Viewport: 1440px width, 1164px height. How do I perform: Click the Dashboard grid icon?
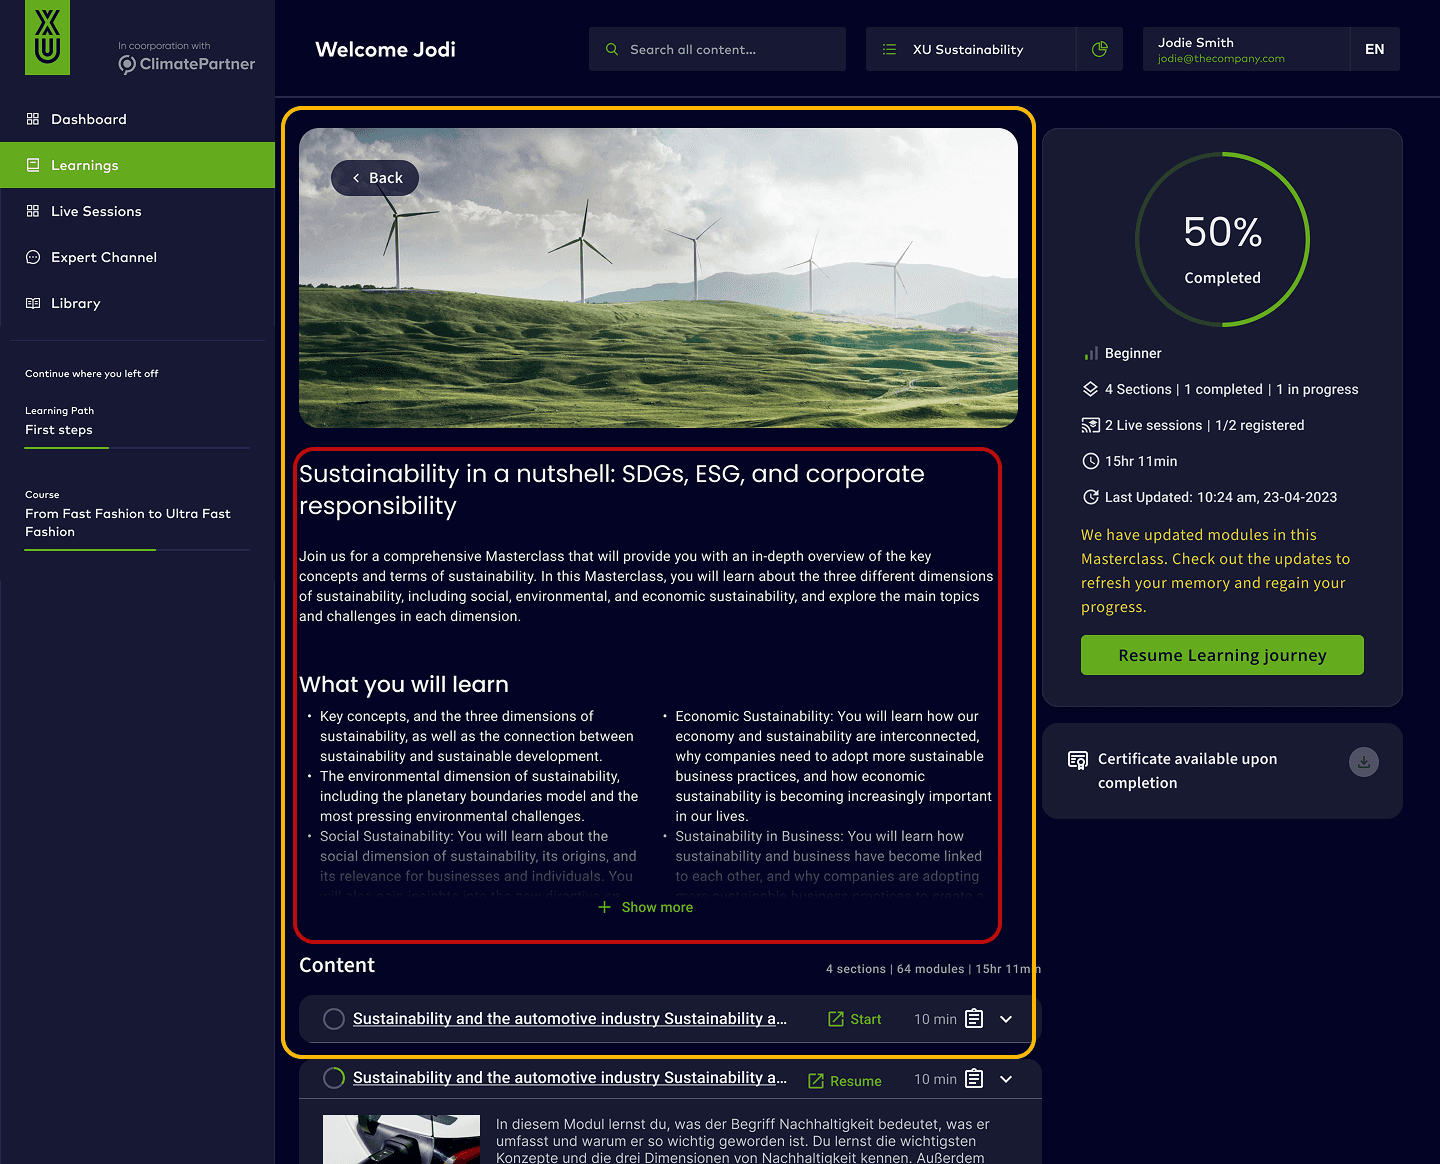33,119
